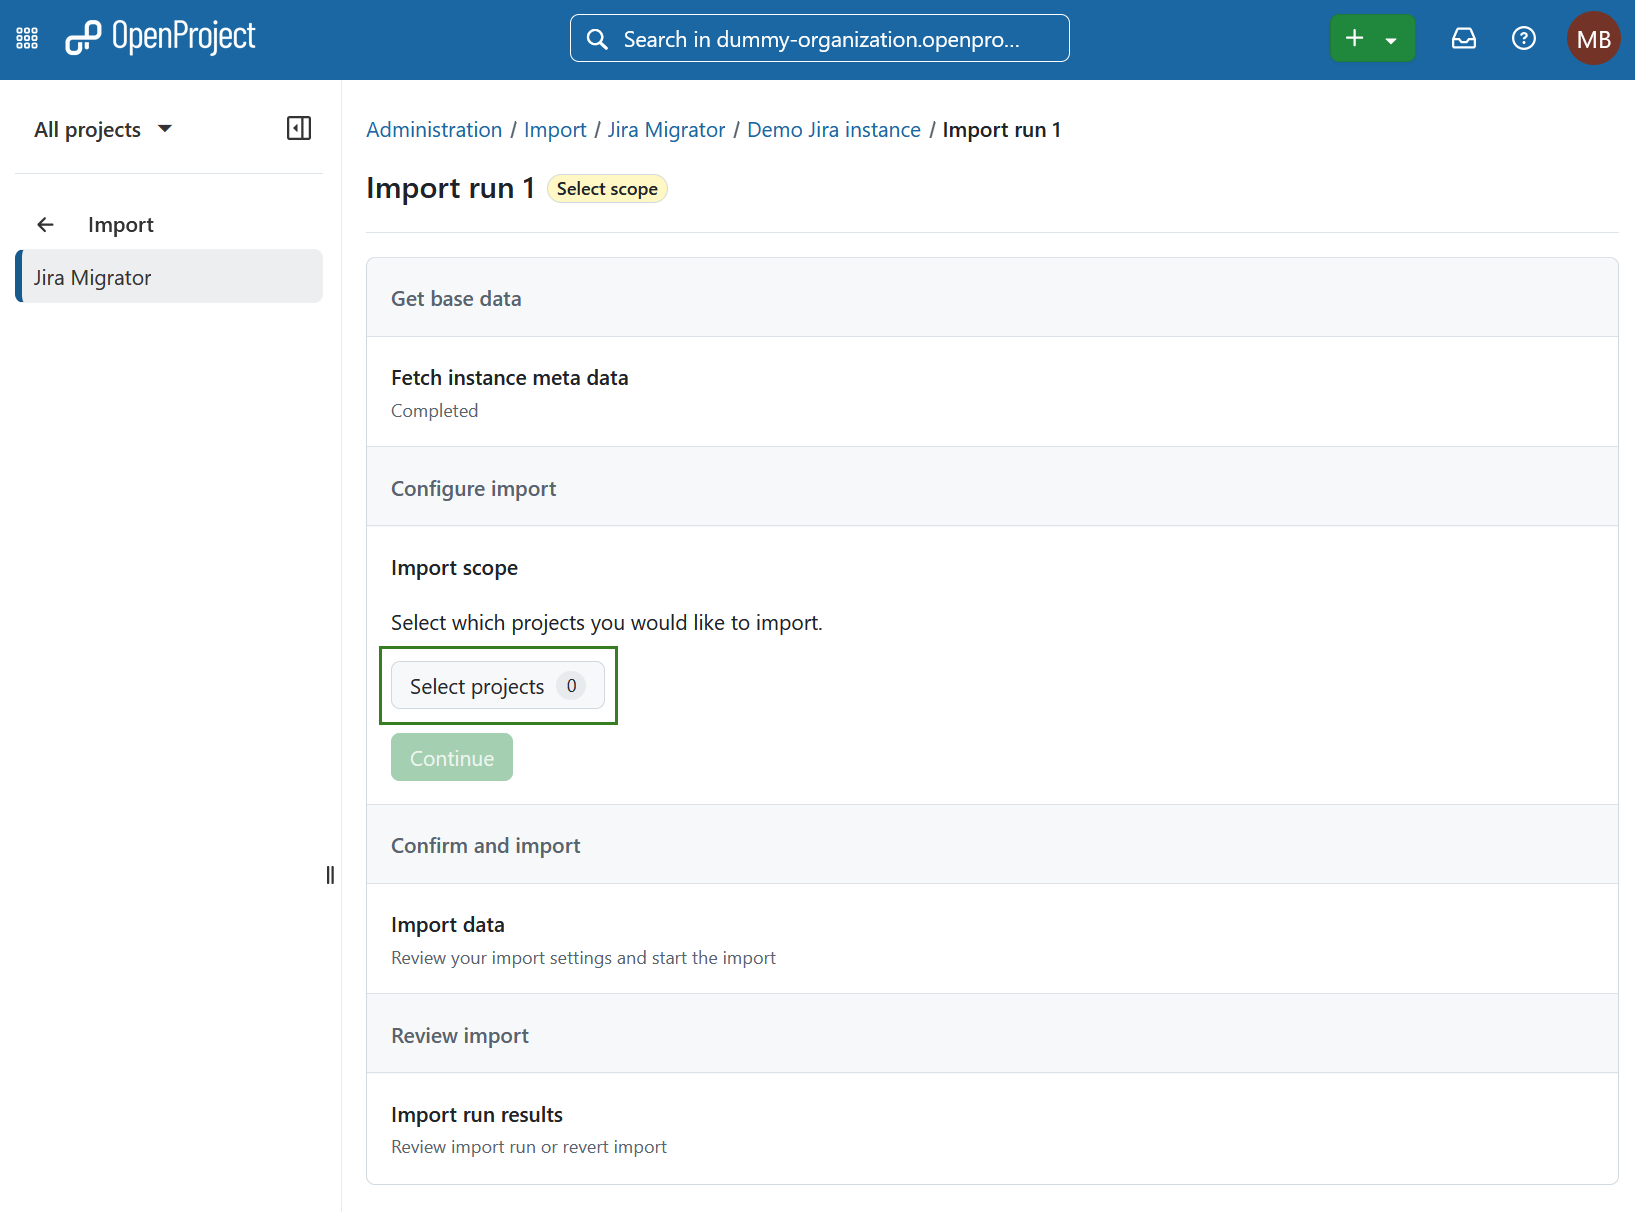Click the disabled Continue button
1635x1212 pixels.
tap(452, 758)
